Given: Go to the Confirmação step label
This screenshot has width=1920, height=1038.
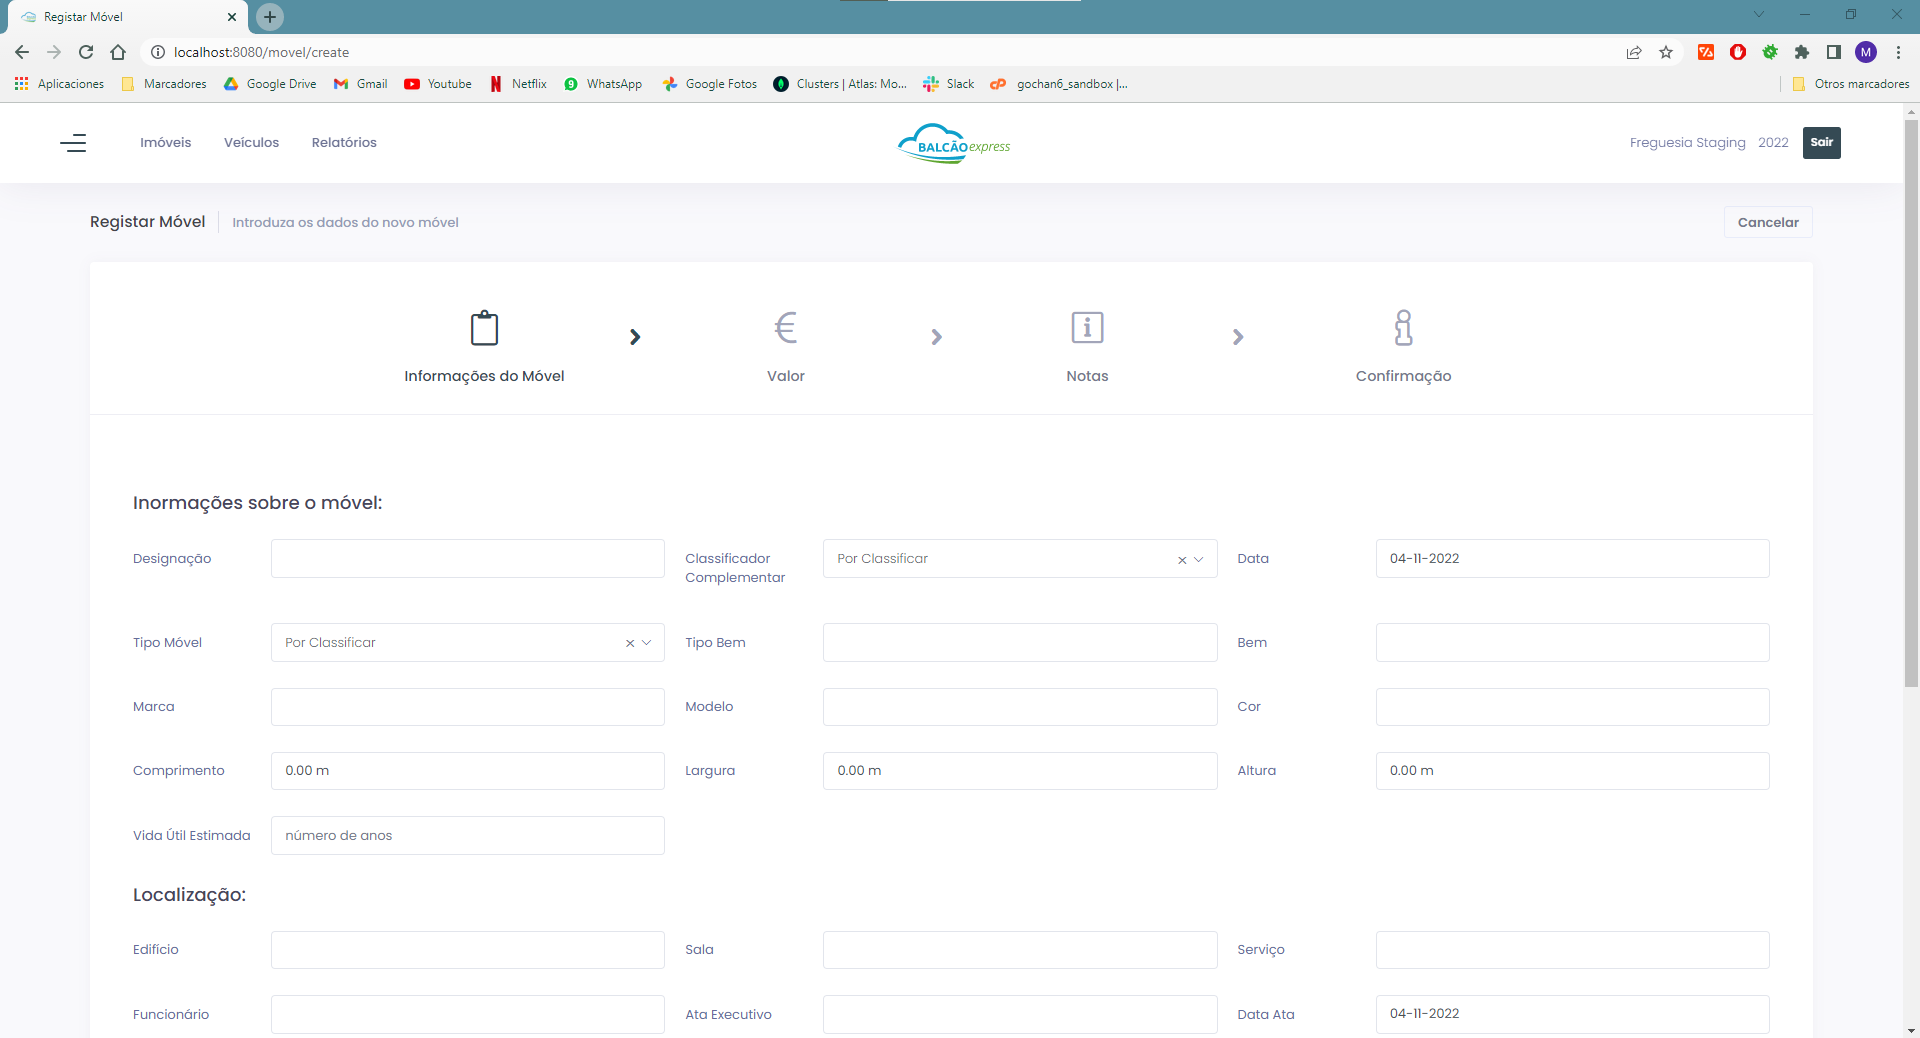Looking at the screenshot, I should coord(1403,376).
